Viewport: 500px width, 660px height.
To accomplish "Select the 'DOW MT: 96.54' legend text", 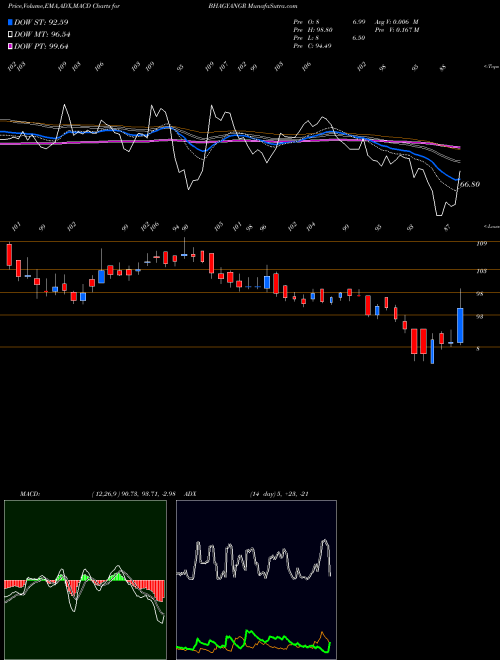I will pyautogui.click(x=42, y=35).
